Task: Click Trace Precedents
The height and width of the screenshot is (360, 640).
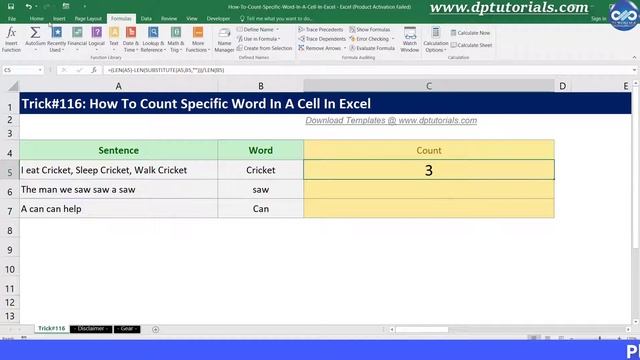Action: (x=321, y=29)
